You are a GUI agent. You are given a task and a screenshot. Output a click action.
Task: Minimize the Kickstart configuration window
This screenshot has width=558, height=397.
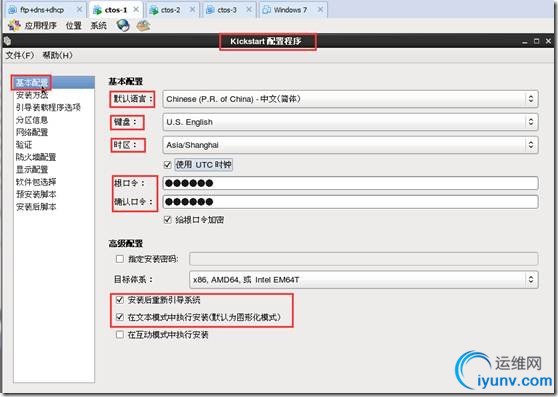tap(525, 42)
